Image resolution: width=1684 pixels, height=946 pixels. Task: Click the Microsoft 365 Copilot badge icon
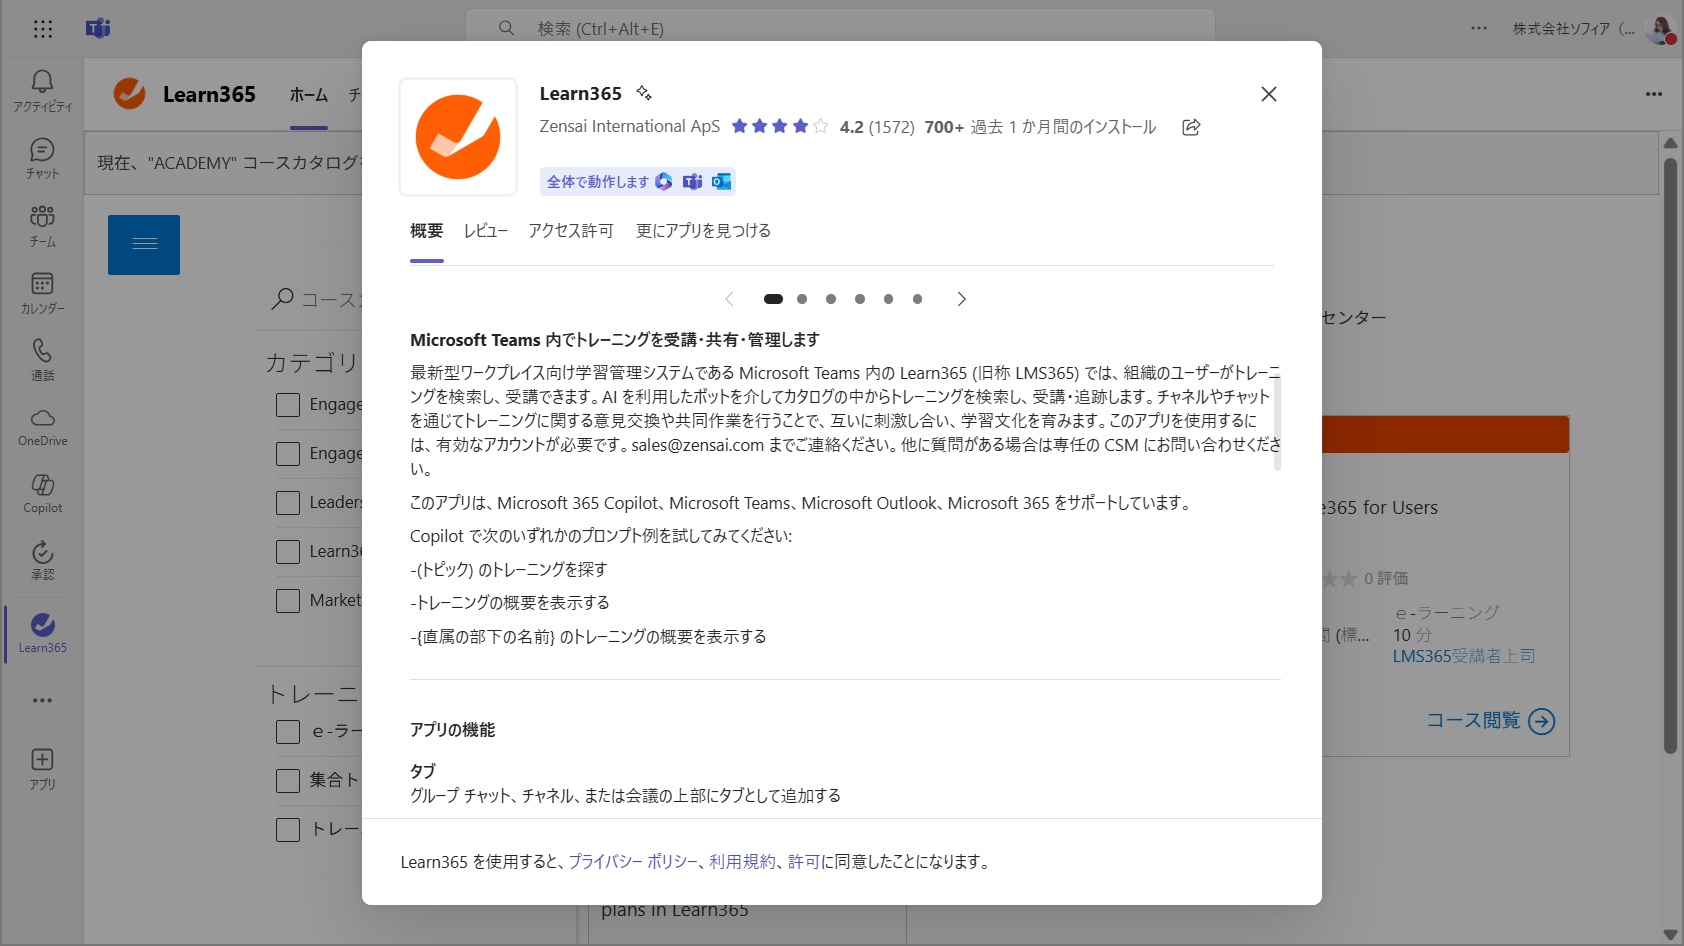(x=664, y=181)
